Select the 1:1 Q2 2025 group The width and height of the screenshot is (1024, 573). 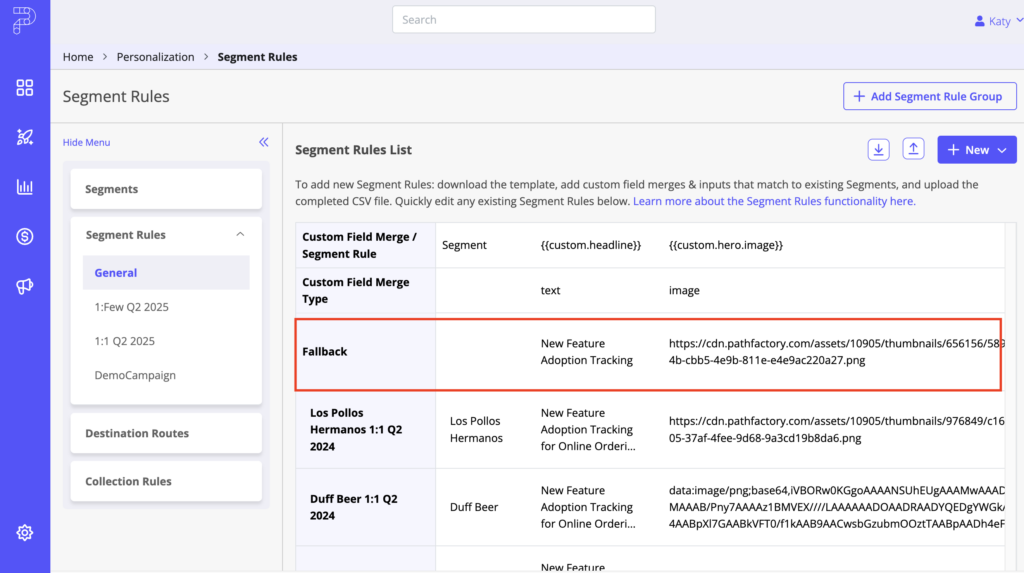click(124, 341)
